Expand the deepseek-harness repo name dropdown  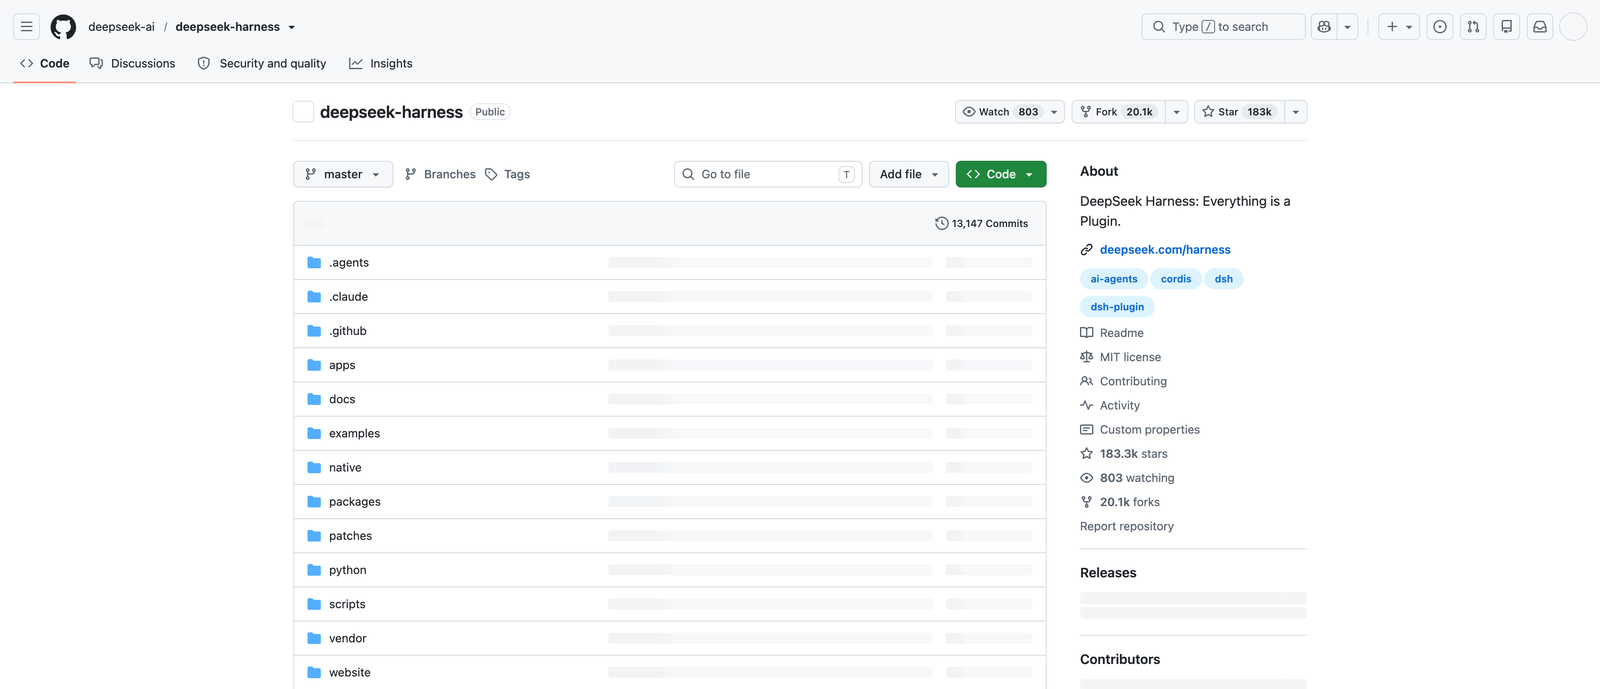(292, 27)
